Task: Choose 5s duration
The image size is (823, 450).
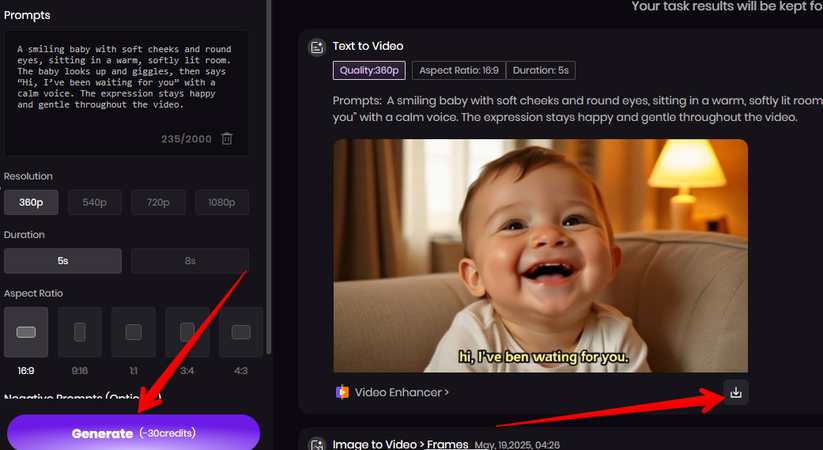Action: point(62,261)
